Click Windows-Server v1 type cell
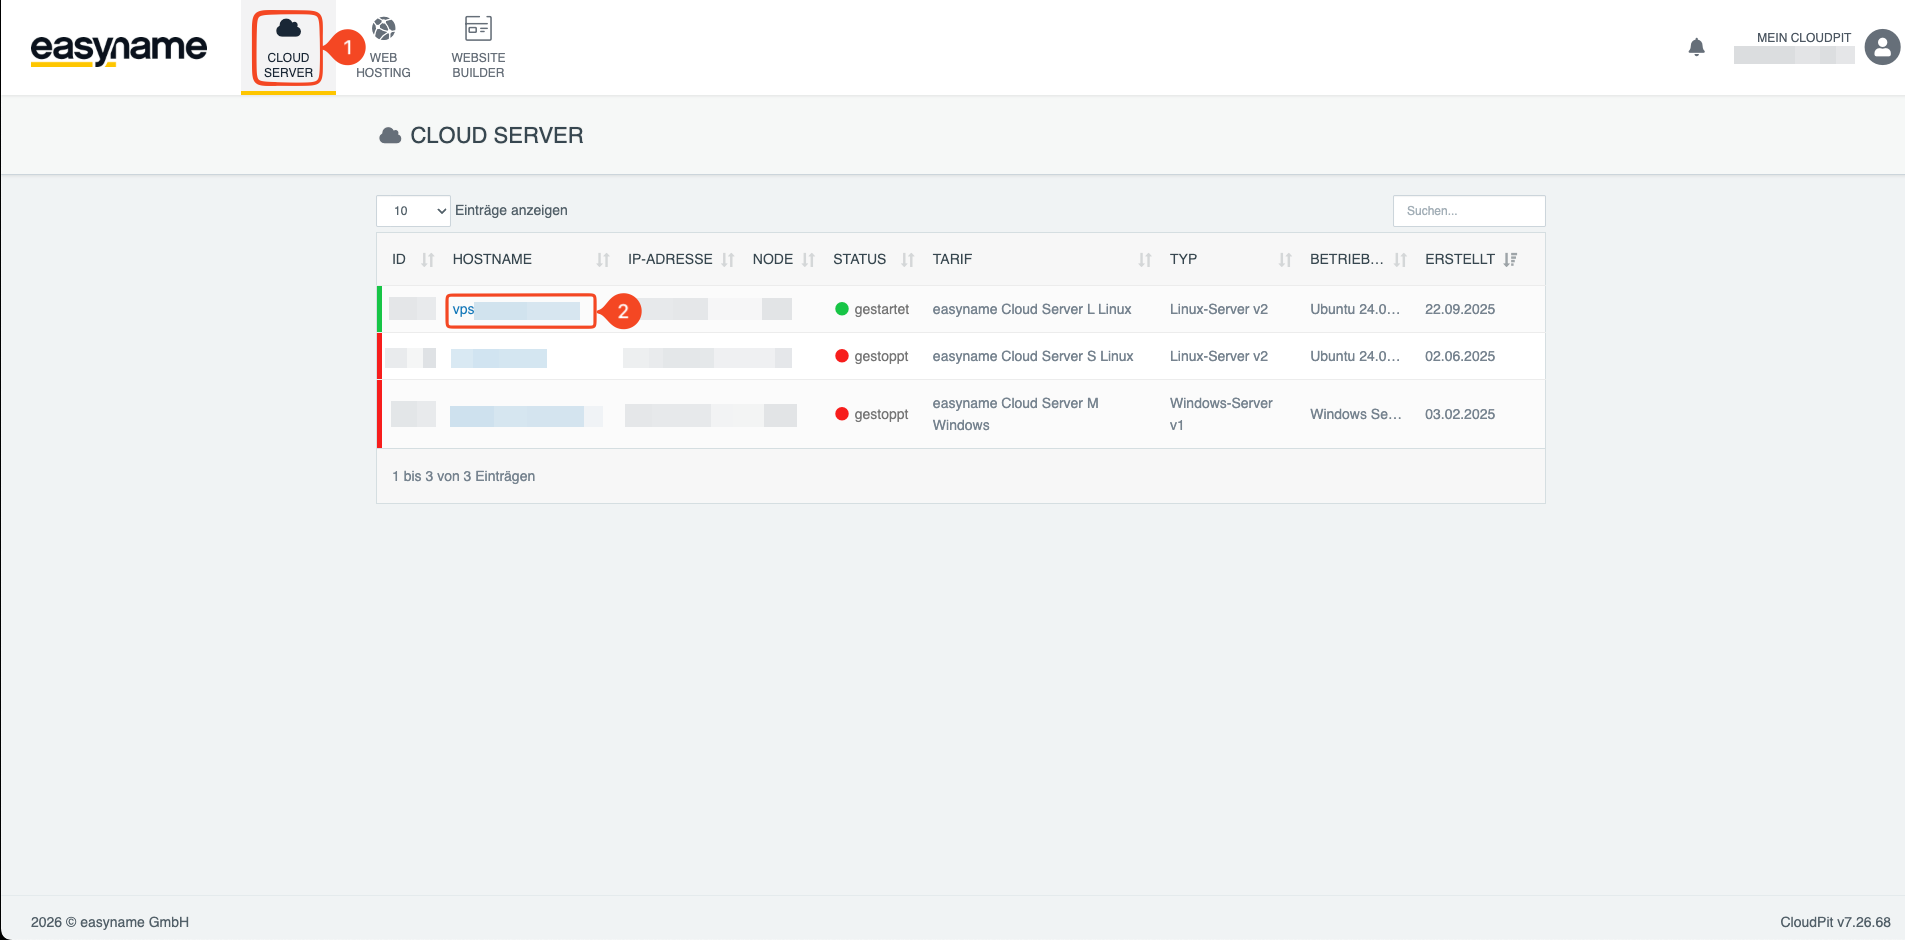This screenshot has height=940, width=1905. pyautogui.click(x=1221, y=414)
